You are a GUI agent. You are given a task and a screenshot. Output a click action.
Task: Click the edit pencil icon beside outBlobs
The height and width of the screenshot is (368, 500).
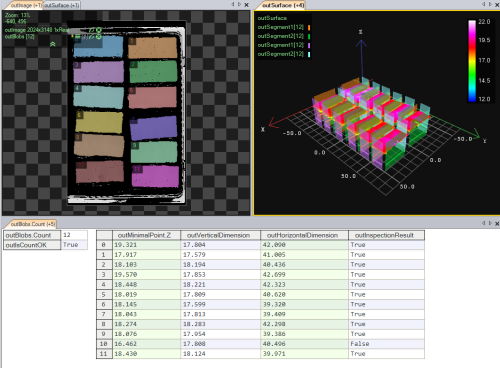click(x=92, y=37)
